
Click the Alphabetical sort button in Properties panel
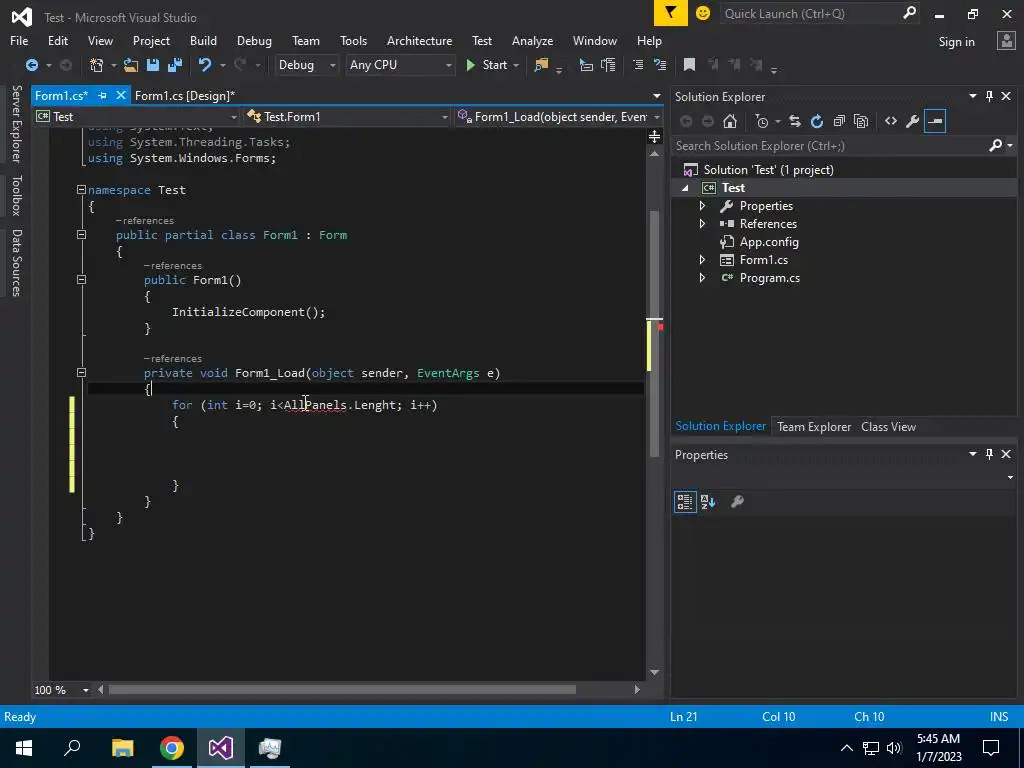[708, 502]
